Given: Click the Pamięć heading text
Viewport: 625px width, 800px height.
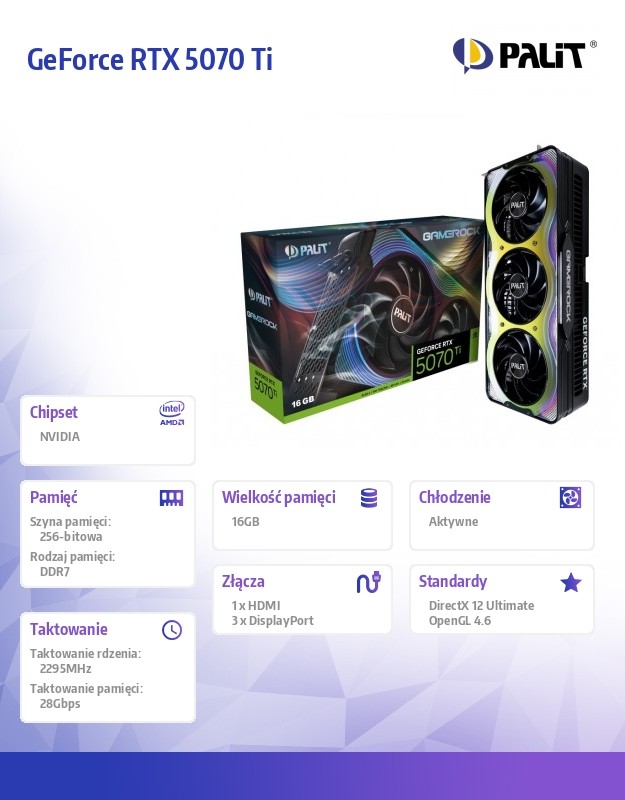Looking at the screenshot, I should tap(54, 497).
